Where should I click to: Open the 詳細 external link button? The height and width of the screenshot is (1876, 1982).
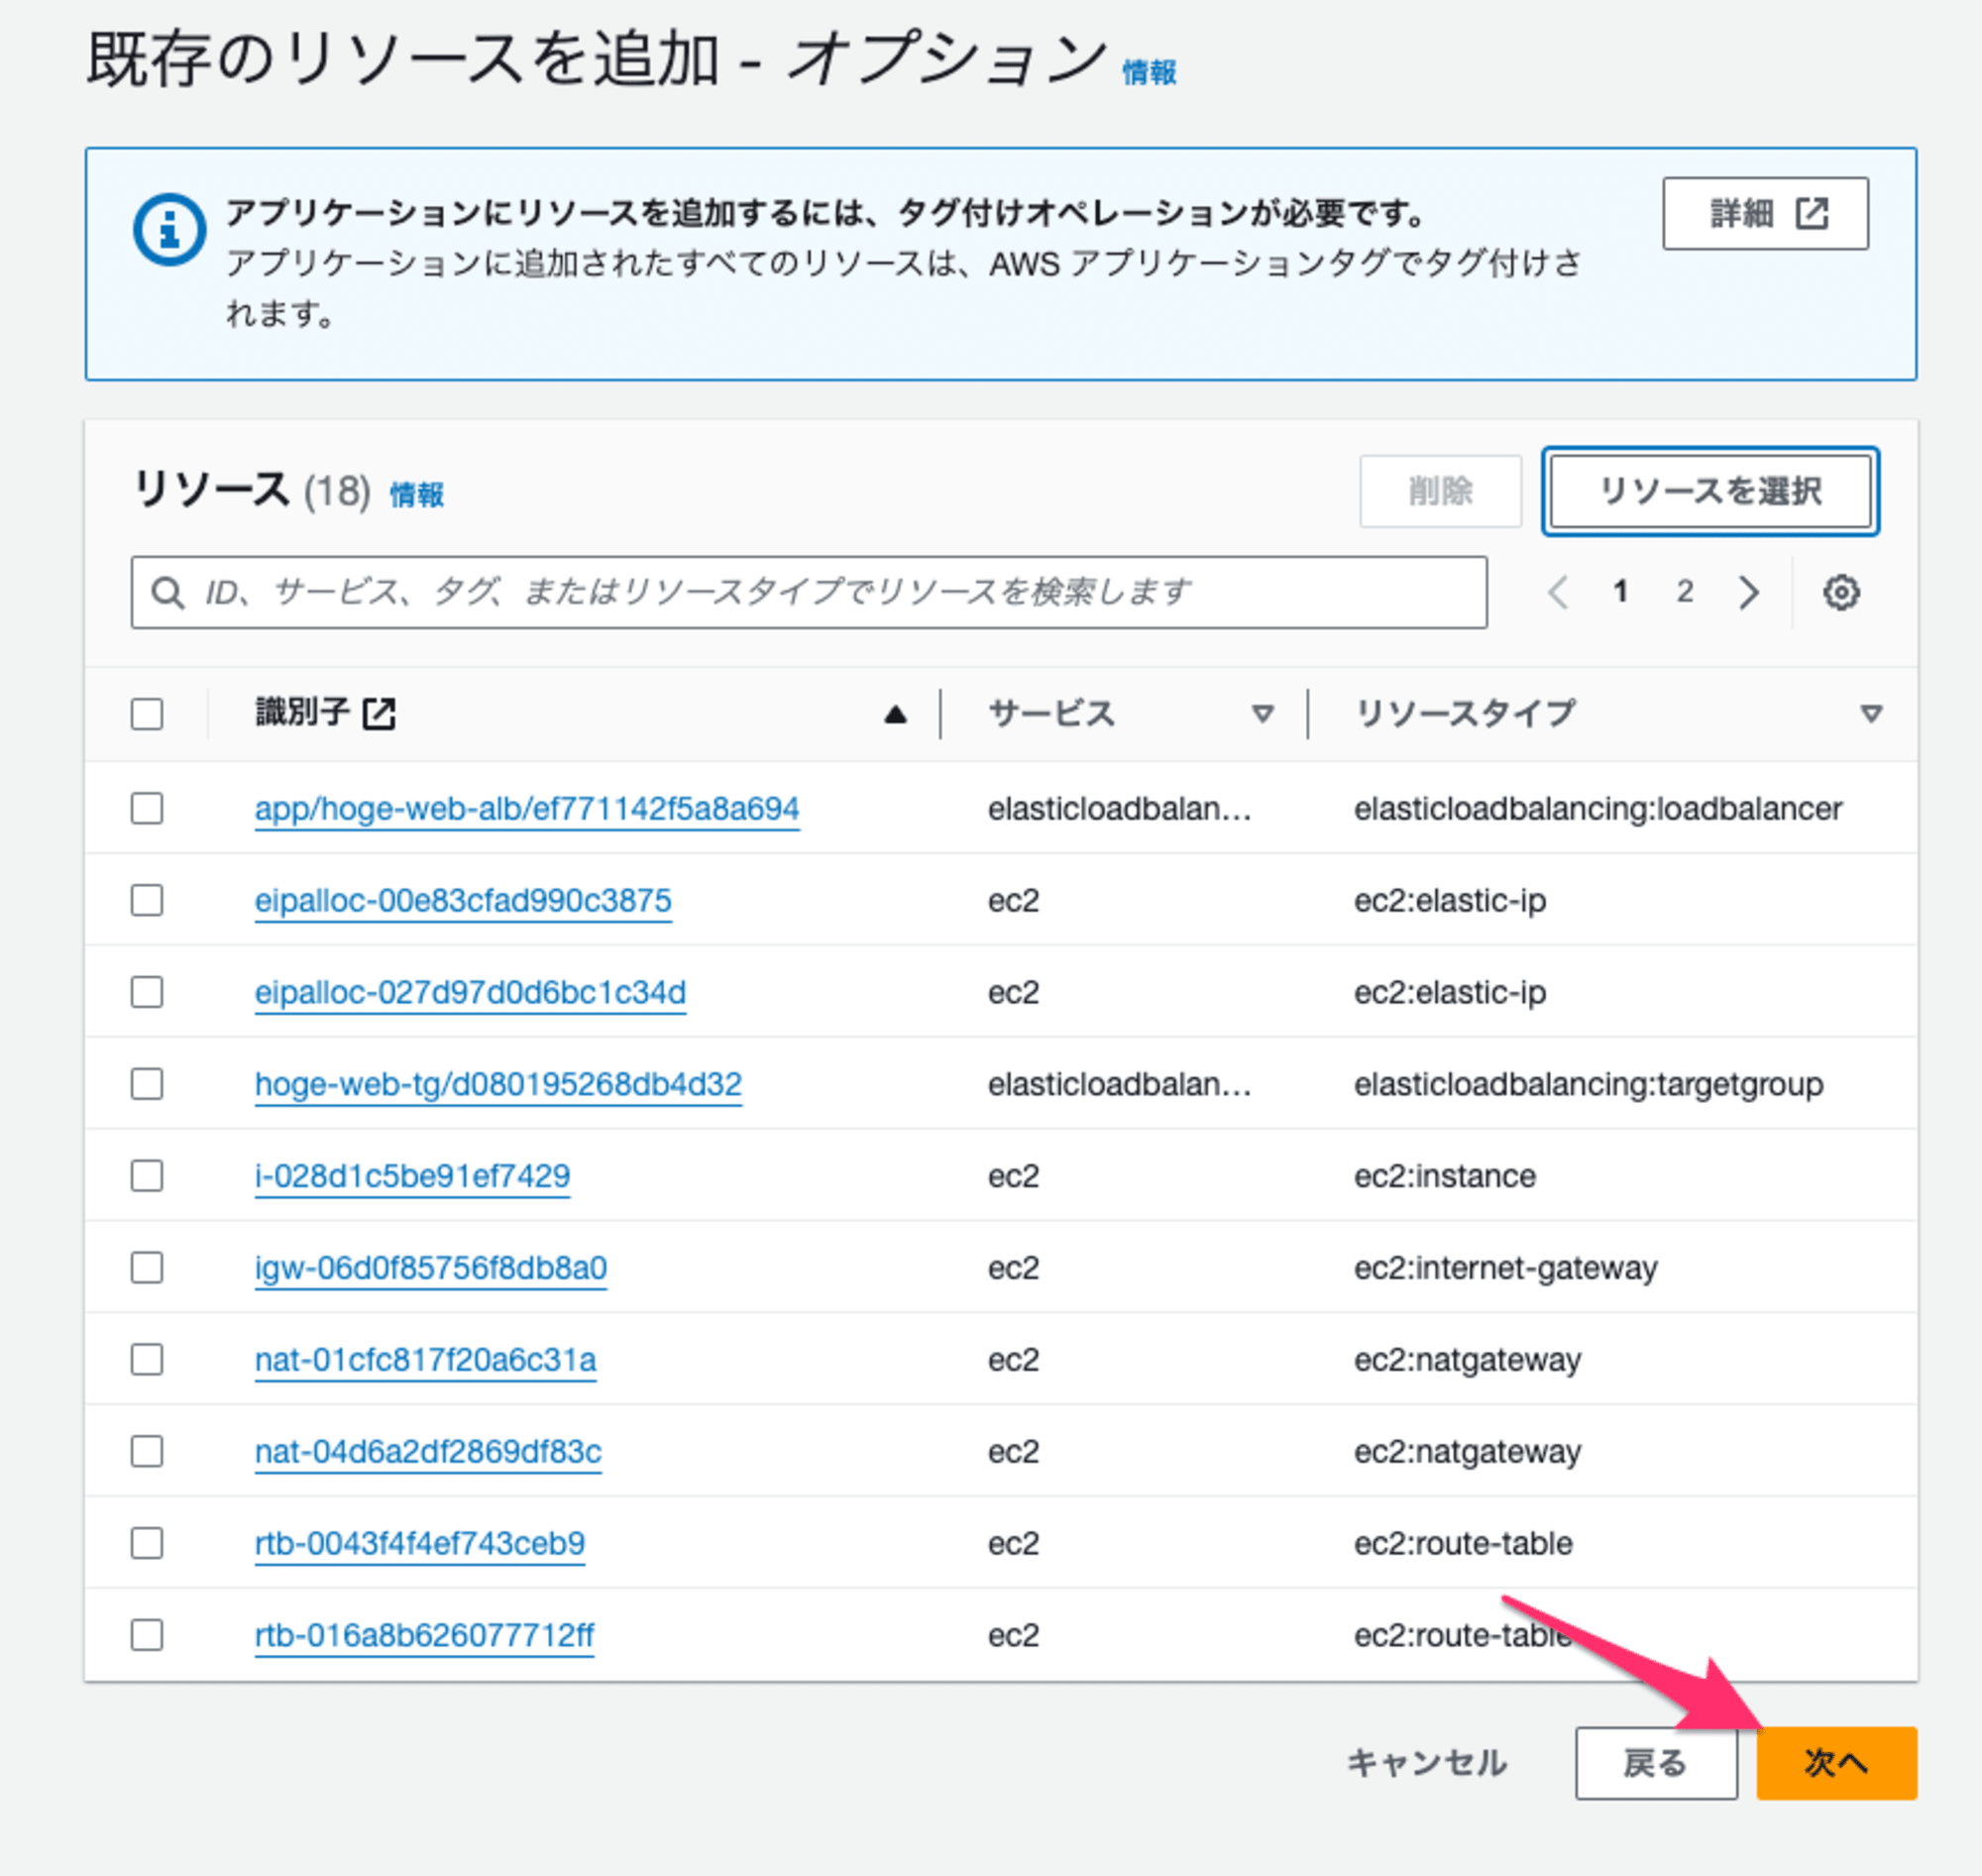click(x=1765, y=214)
